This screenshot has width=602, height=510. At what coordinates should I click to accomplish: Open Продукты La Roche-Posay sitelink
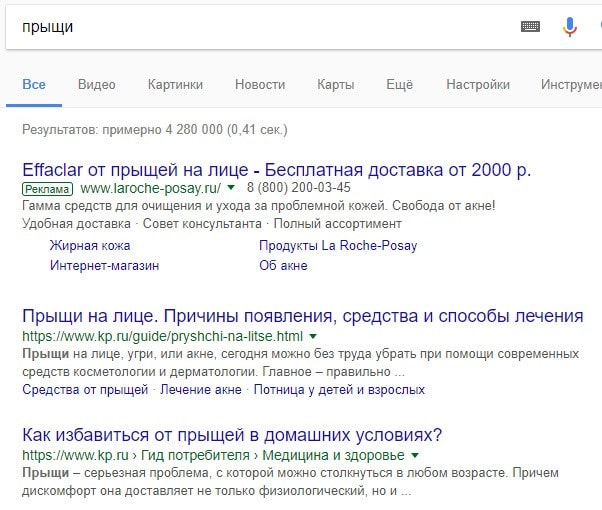tap(338, 245)
